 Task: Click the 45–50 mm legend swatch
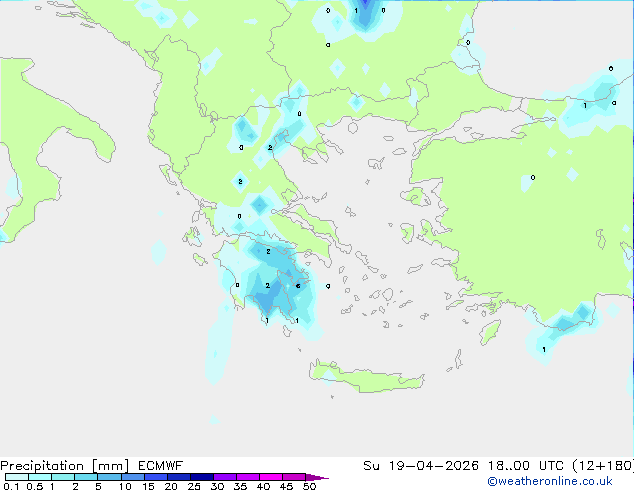[x=294, y=477]
